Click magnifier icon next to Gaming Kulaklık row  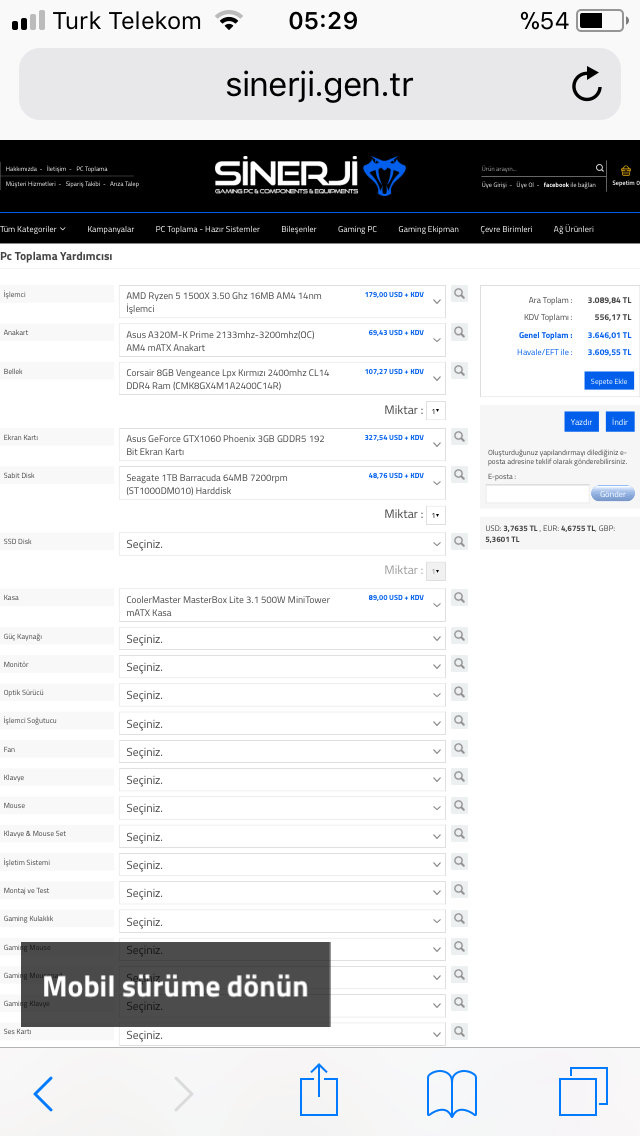coord(460,918)
